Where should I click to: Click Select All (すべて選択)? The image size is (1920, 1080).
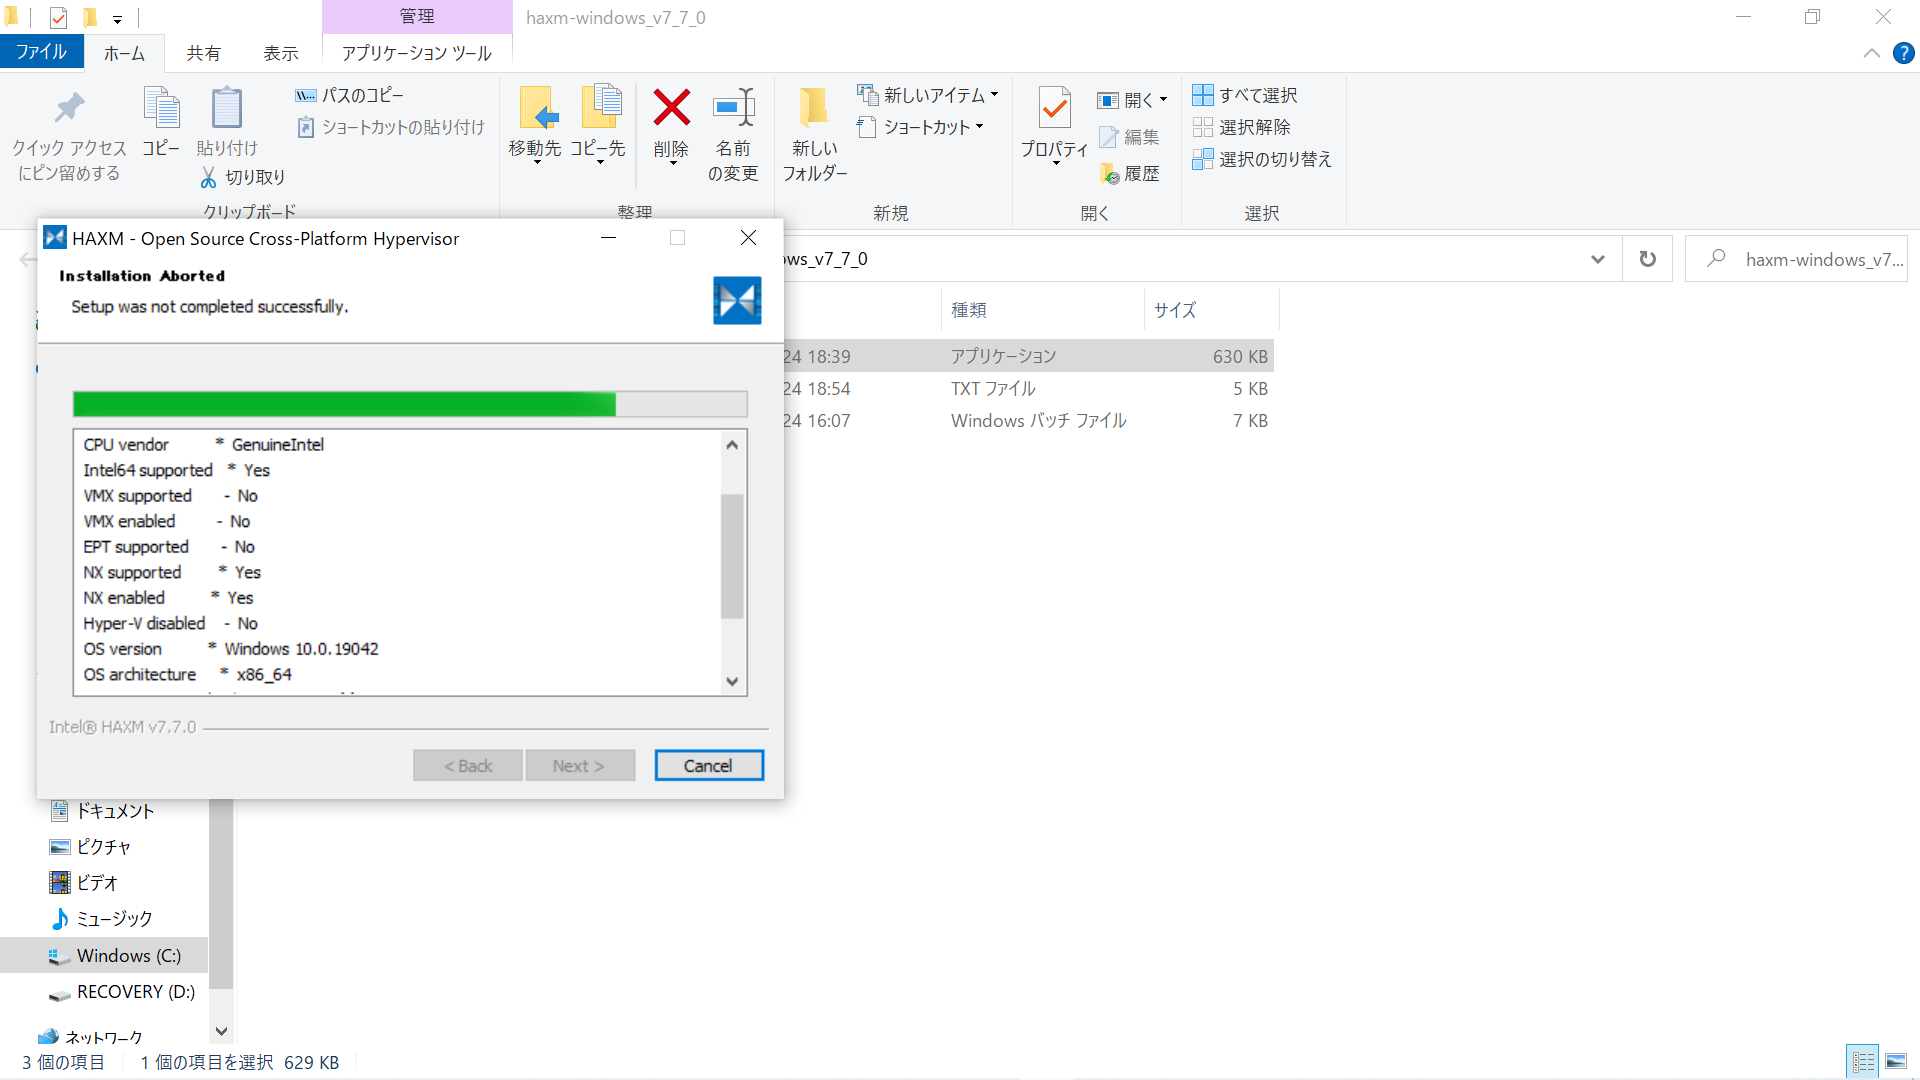pos(1245,95)
